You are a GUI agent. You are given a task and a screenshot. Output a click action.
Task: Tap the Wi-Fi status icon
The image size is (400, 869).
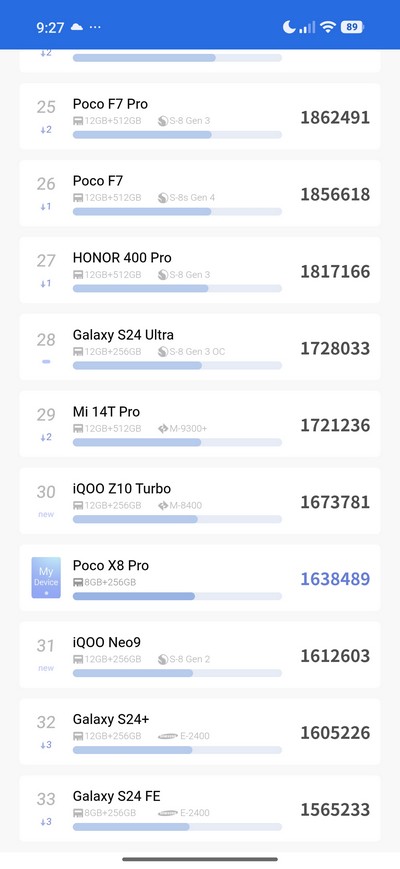tap(328, 27)
